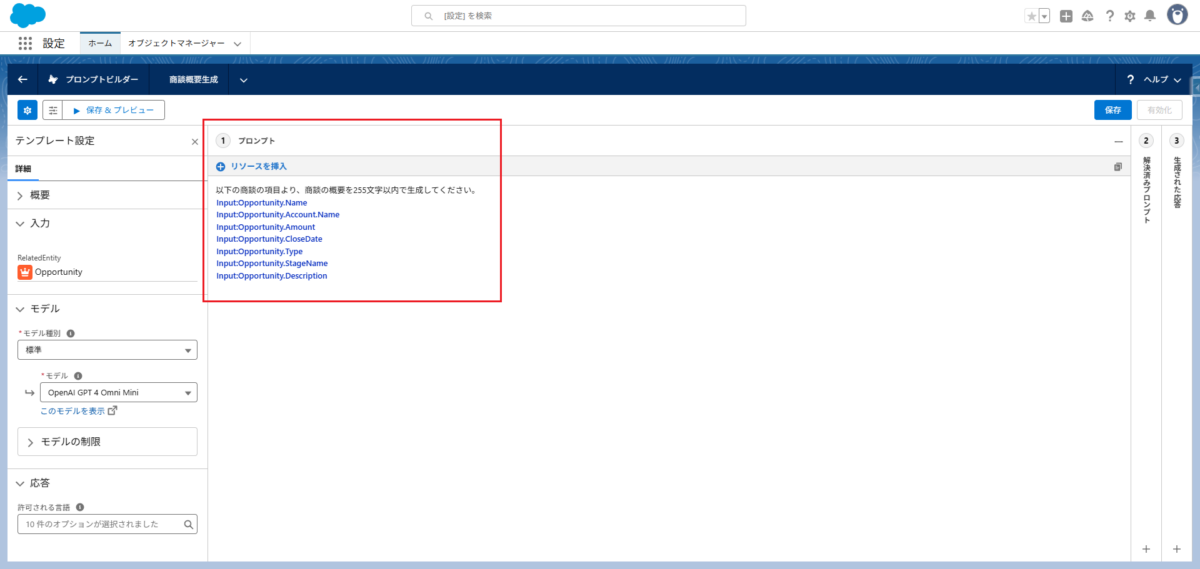
Task: Expand the モデルの制限 section
Action: [x=70, y=442]
